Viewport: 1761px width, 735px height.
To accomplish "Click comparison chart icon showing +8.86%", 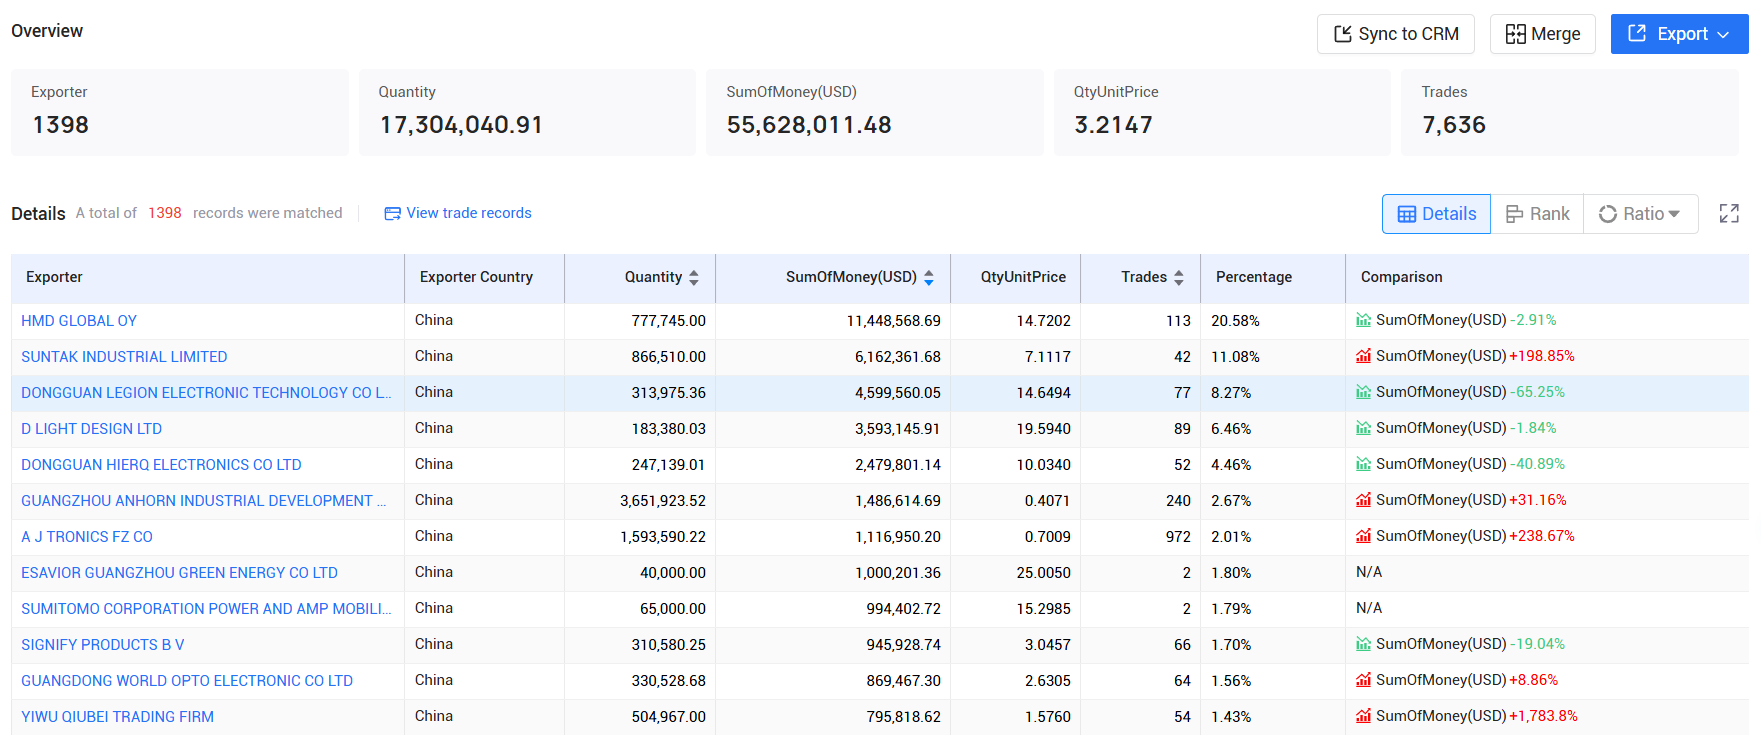I will coord(1363,680).
